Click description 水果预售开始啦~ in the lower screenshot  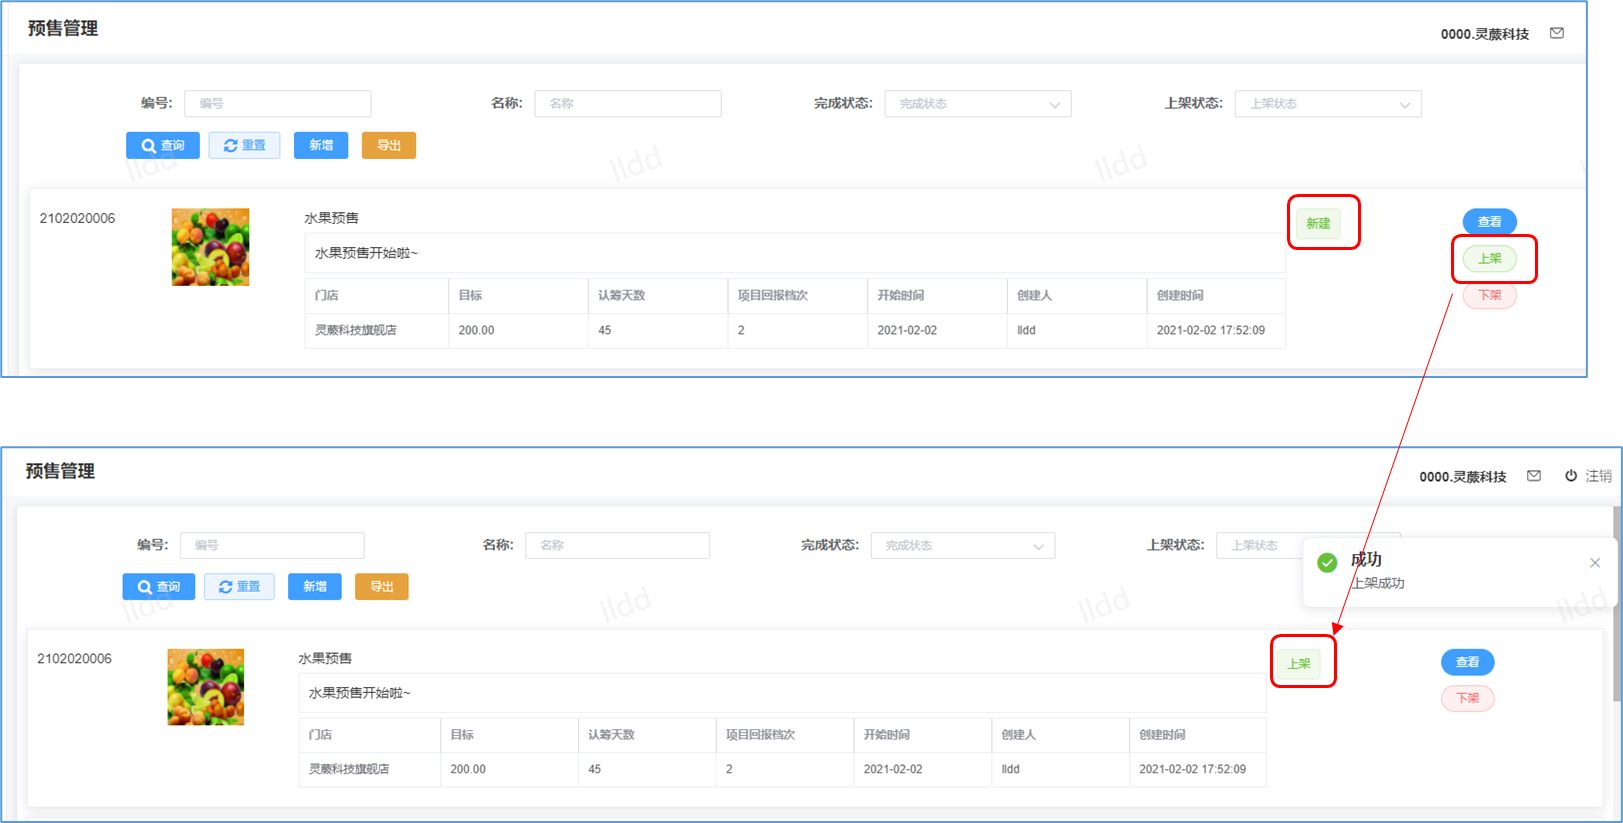360,693
